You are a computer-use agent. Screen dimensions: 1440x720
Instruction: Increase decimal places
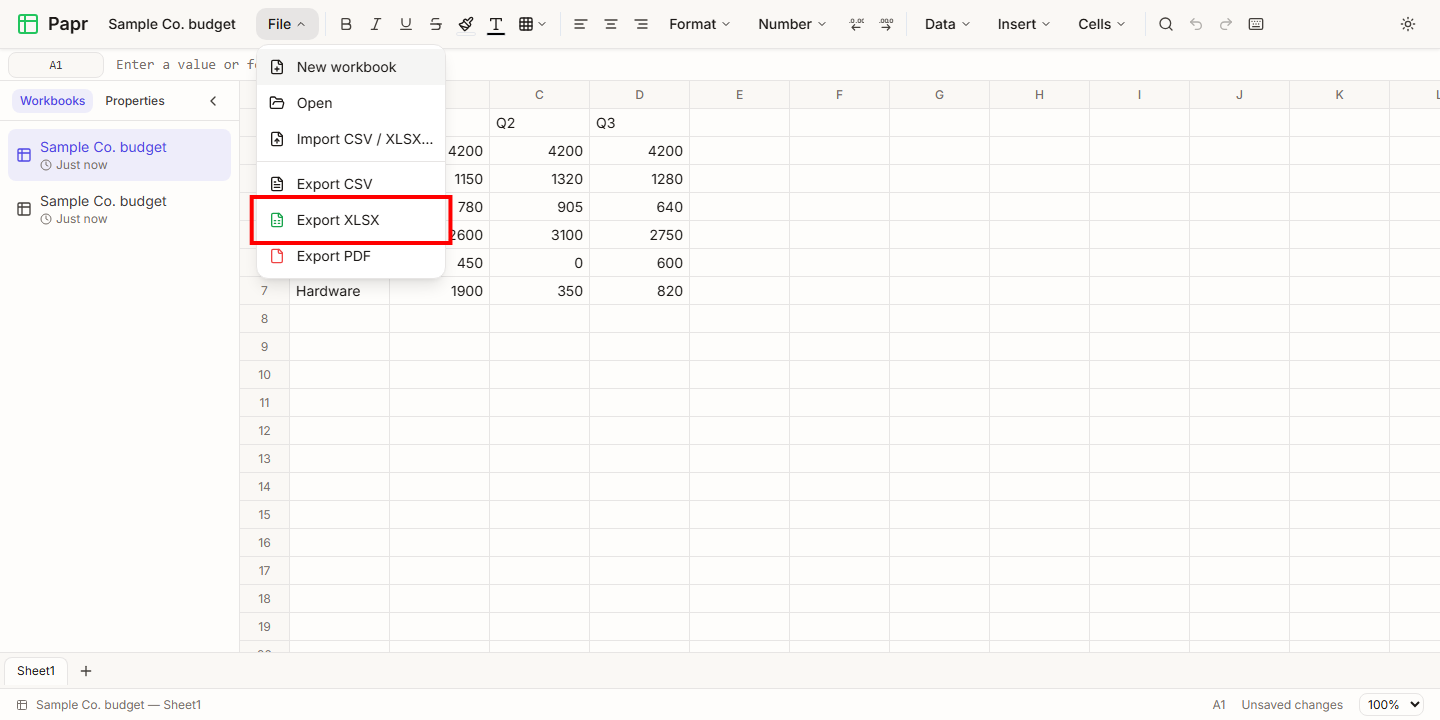(x=887, y=24)
